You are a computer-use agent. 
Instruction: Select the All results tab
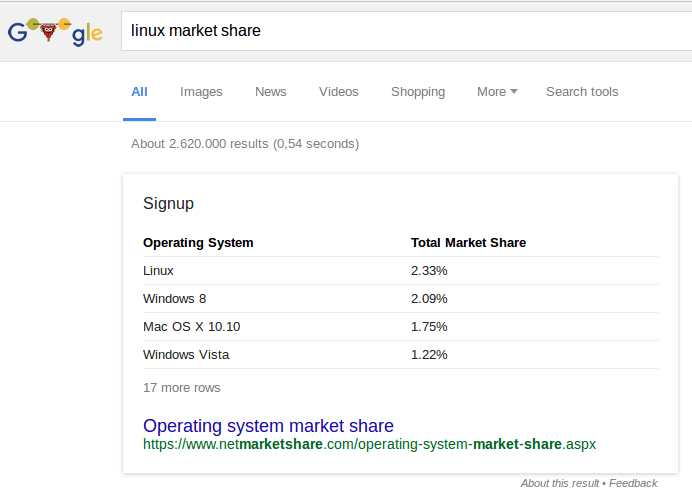(x=139, y=92)
